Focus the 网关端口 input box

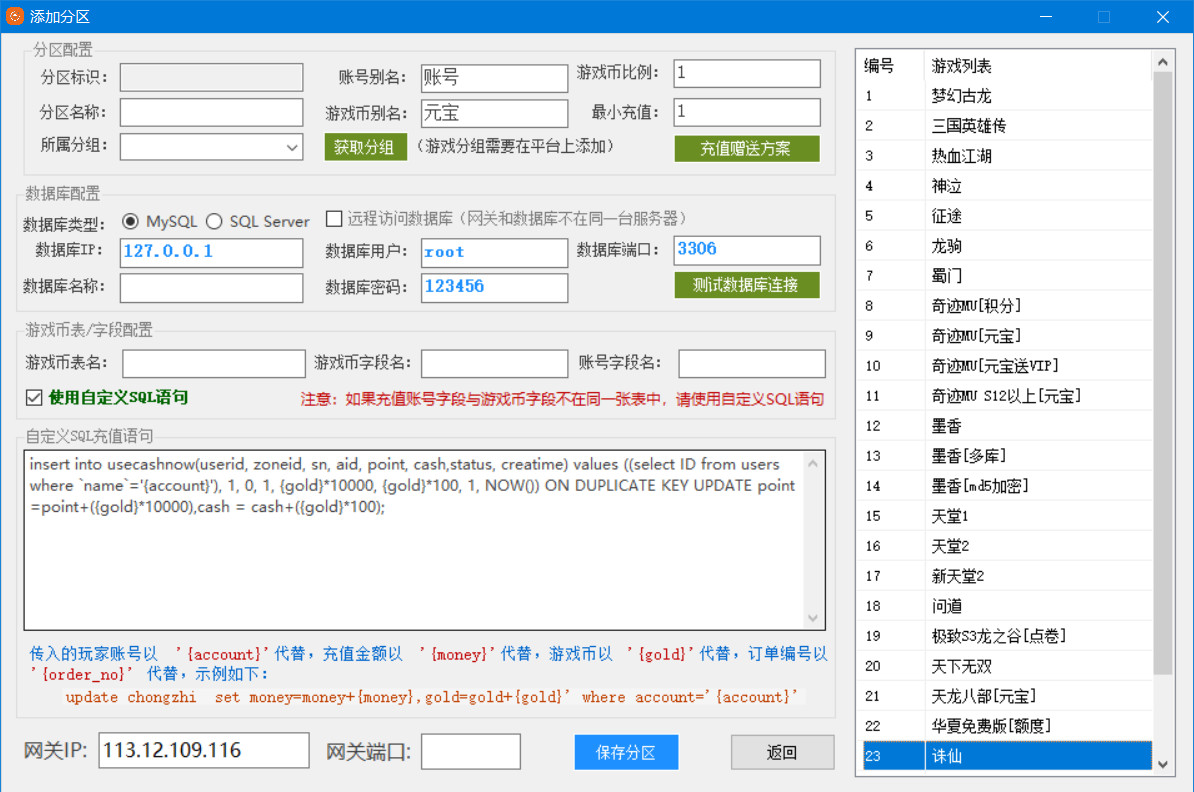[x=470, y=752]
